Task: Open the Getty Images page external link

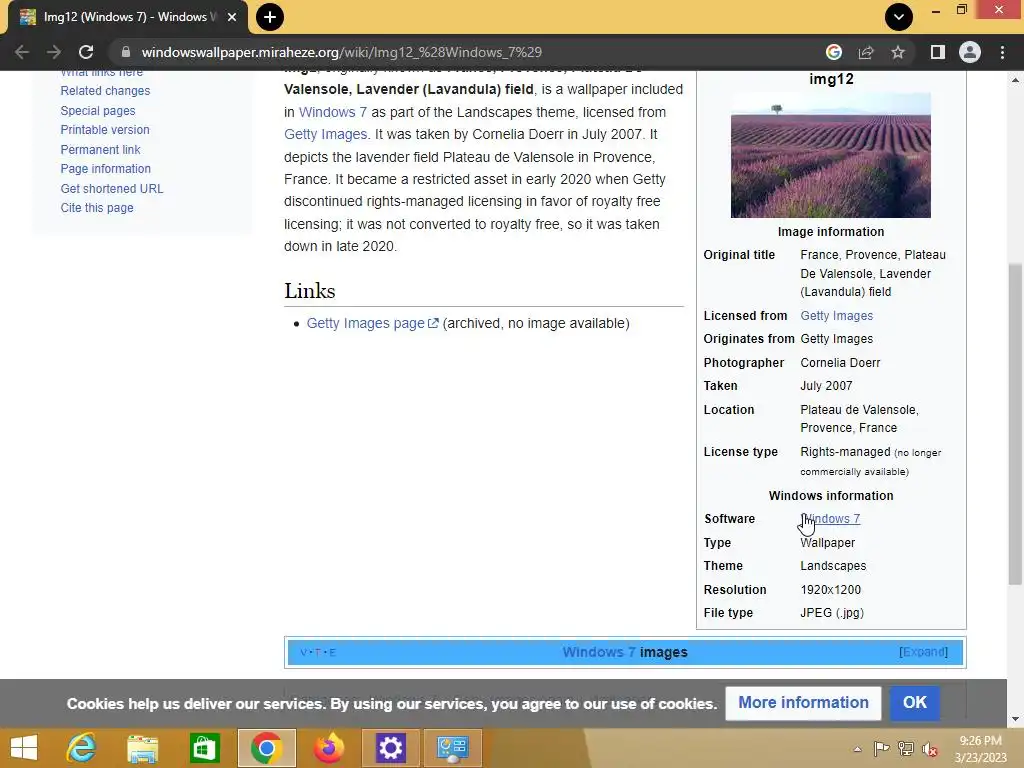Action: [x=372, y=323]
